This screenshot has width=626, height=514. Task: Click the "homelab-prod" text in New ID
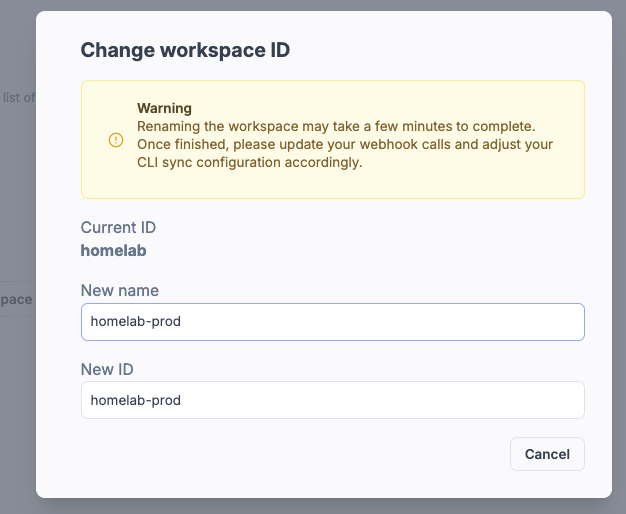135,400
